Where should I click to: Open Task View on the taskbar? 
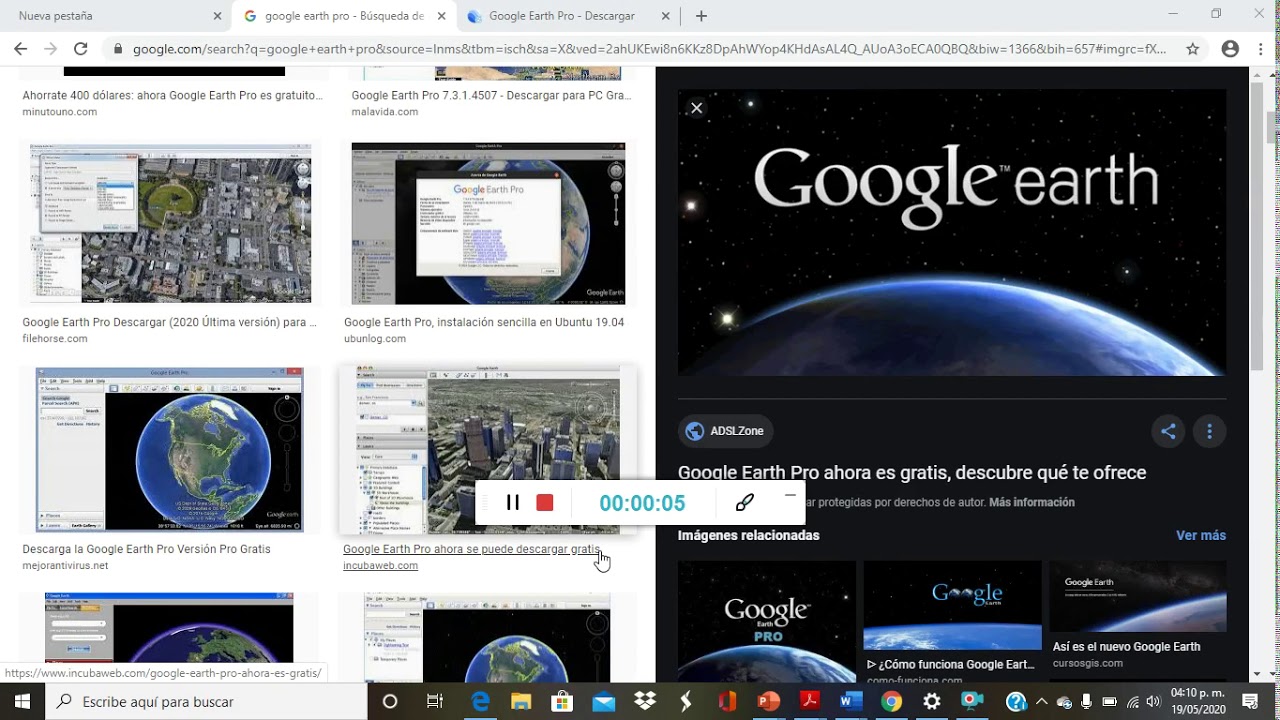pyautogui.click(x=435, y=701)
